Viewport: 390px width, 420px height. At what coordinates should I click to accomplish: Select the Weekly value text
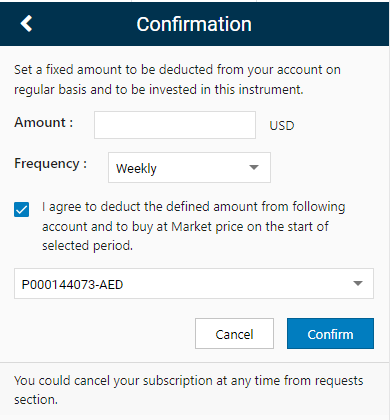click(136, 169)
